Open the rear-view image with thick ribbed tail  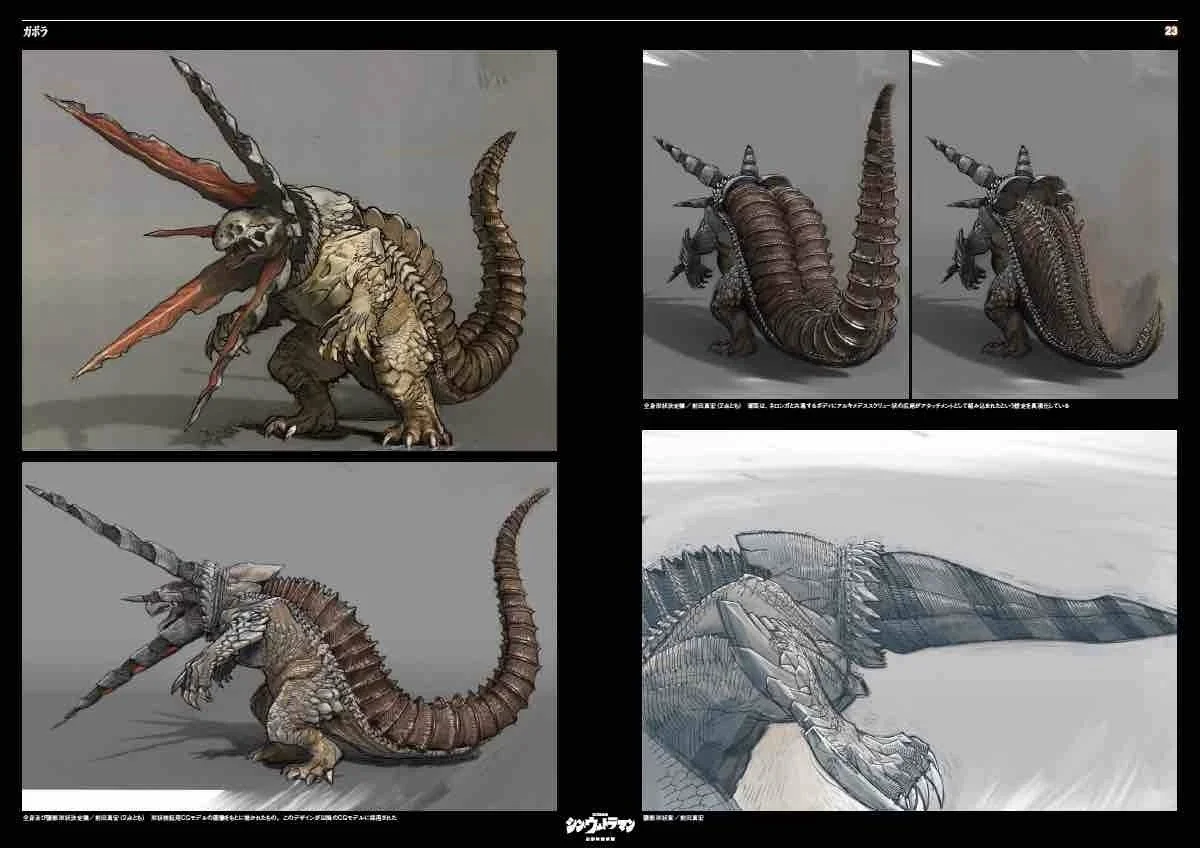[x=775, y=224]
